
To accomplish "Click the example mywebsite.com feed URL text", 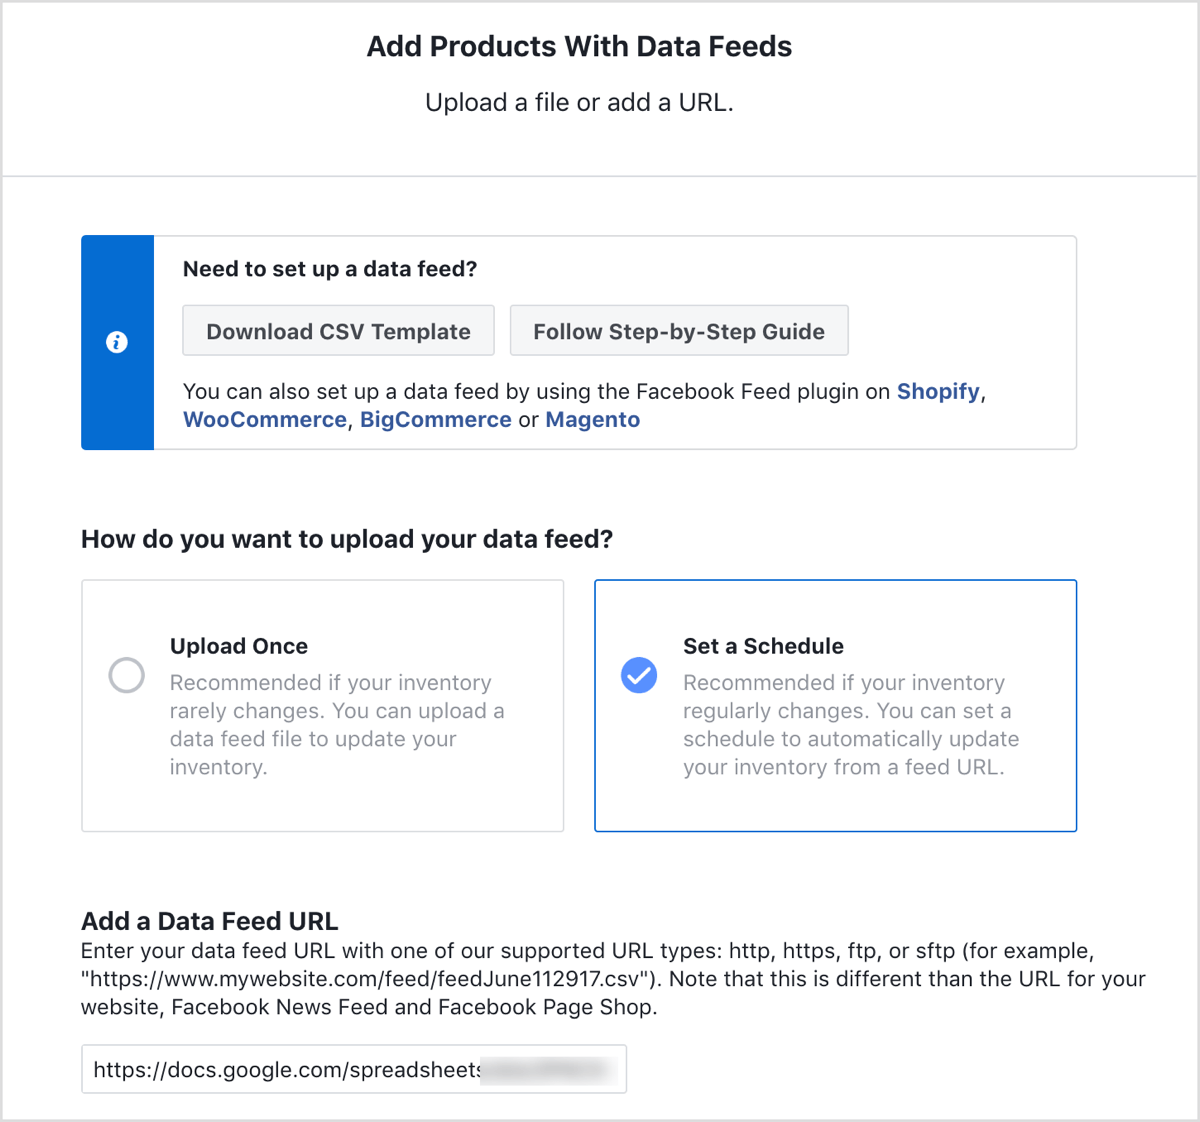I will tap(360, 979).
